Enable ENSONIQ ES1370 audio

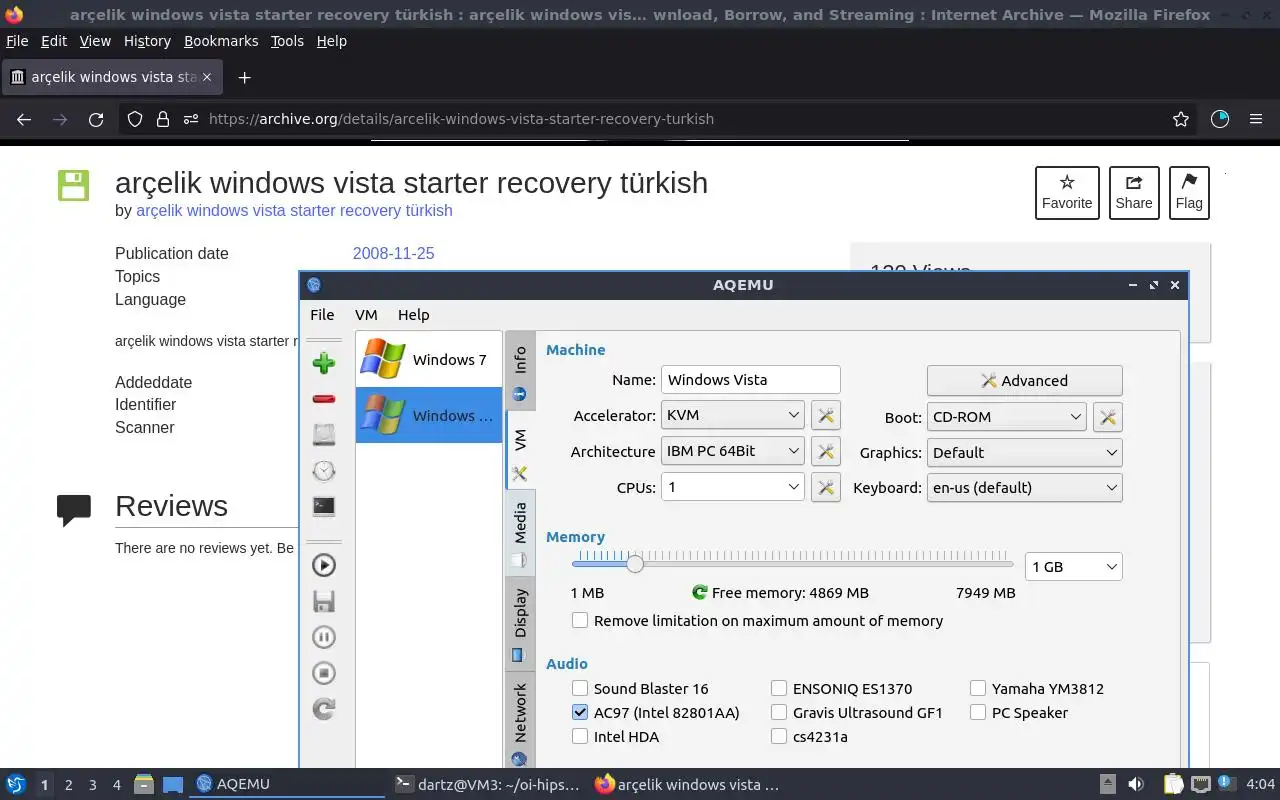click(779, 688)
